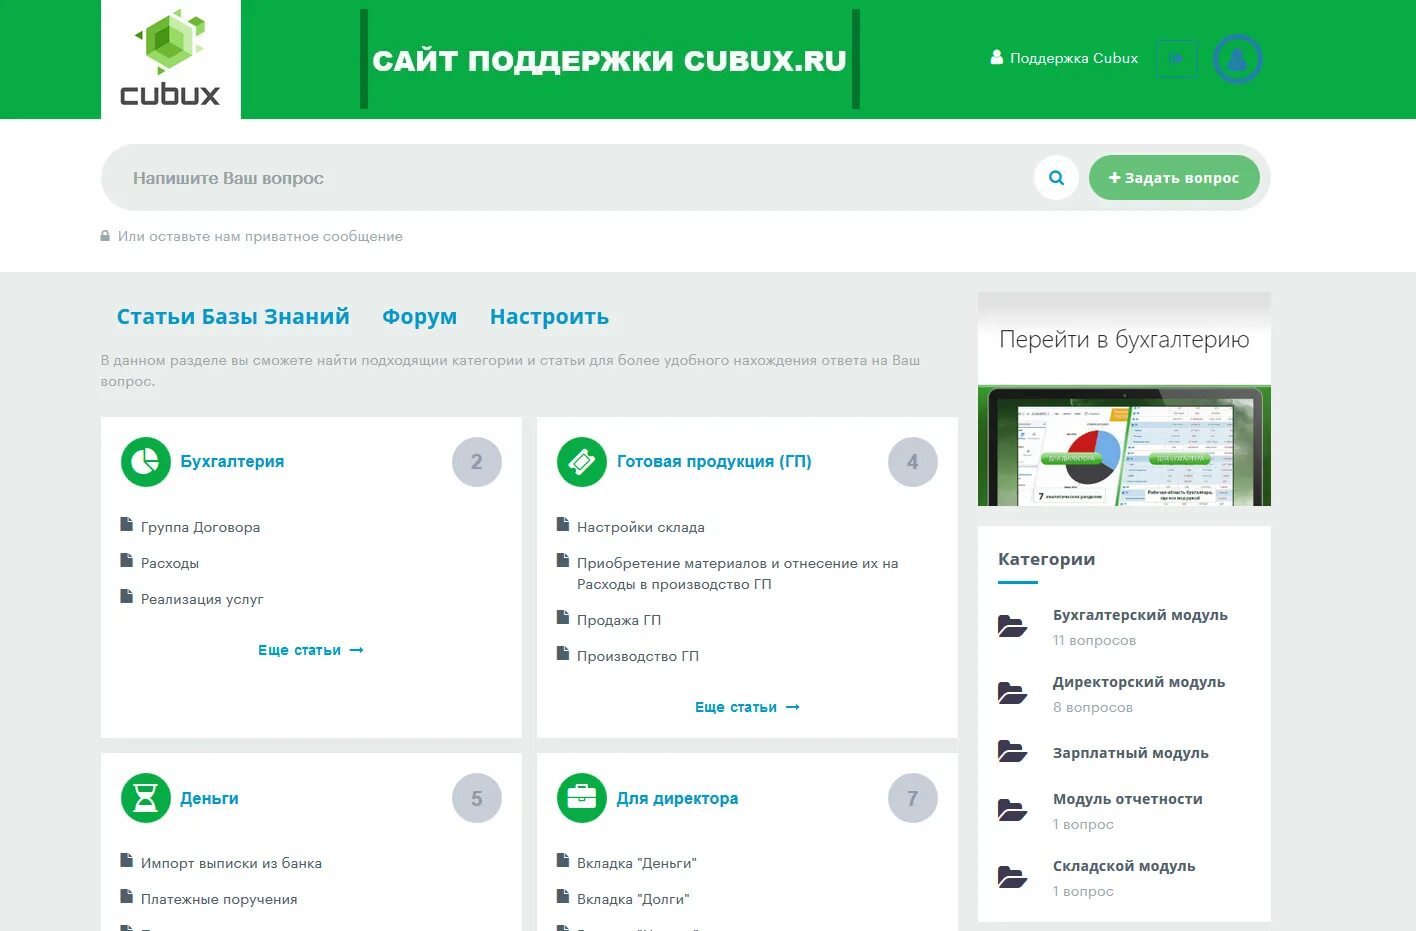This screenshot has width=1416, height=931.
Task: Open Приобретение материалов и отнесение article
Action: click(738, 574)
